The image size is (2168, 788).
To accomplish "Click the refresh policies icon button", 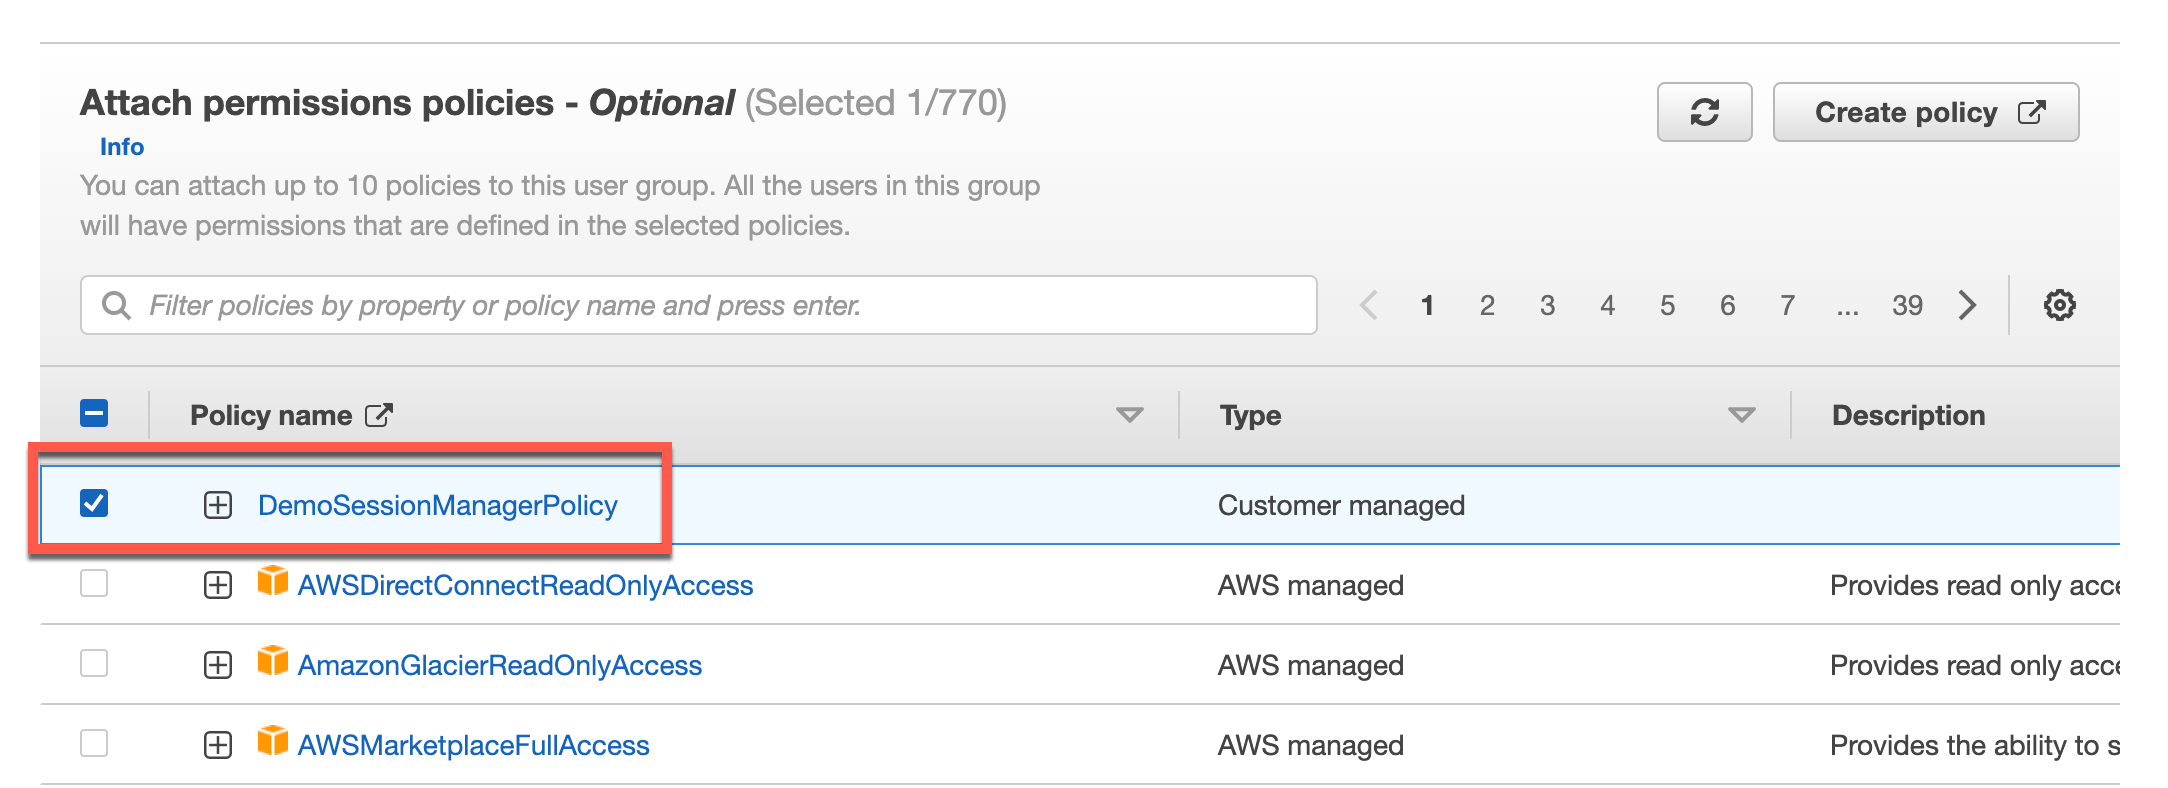I will tap(1704, 112).
